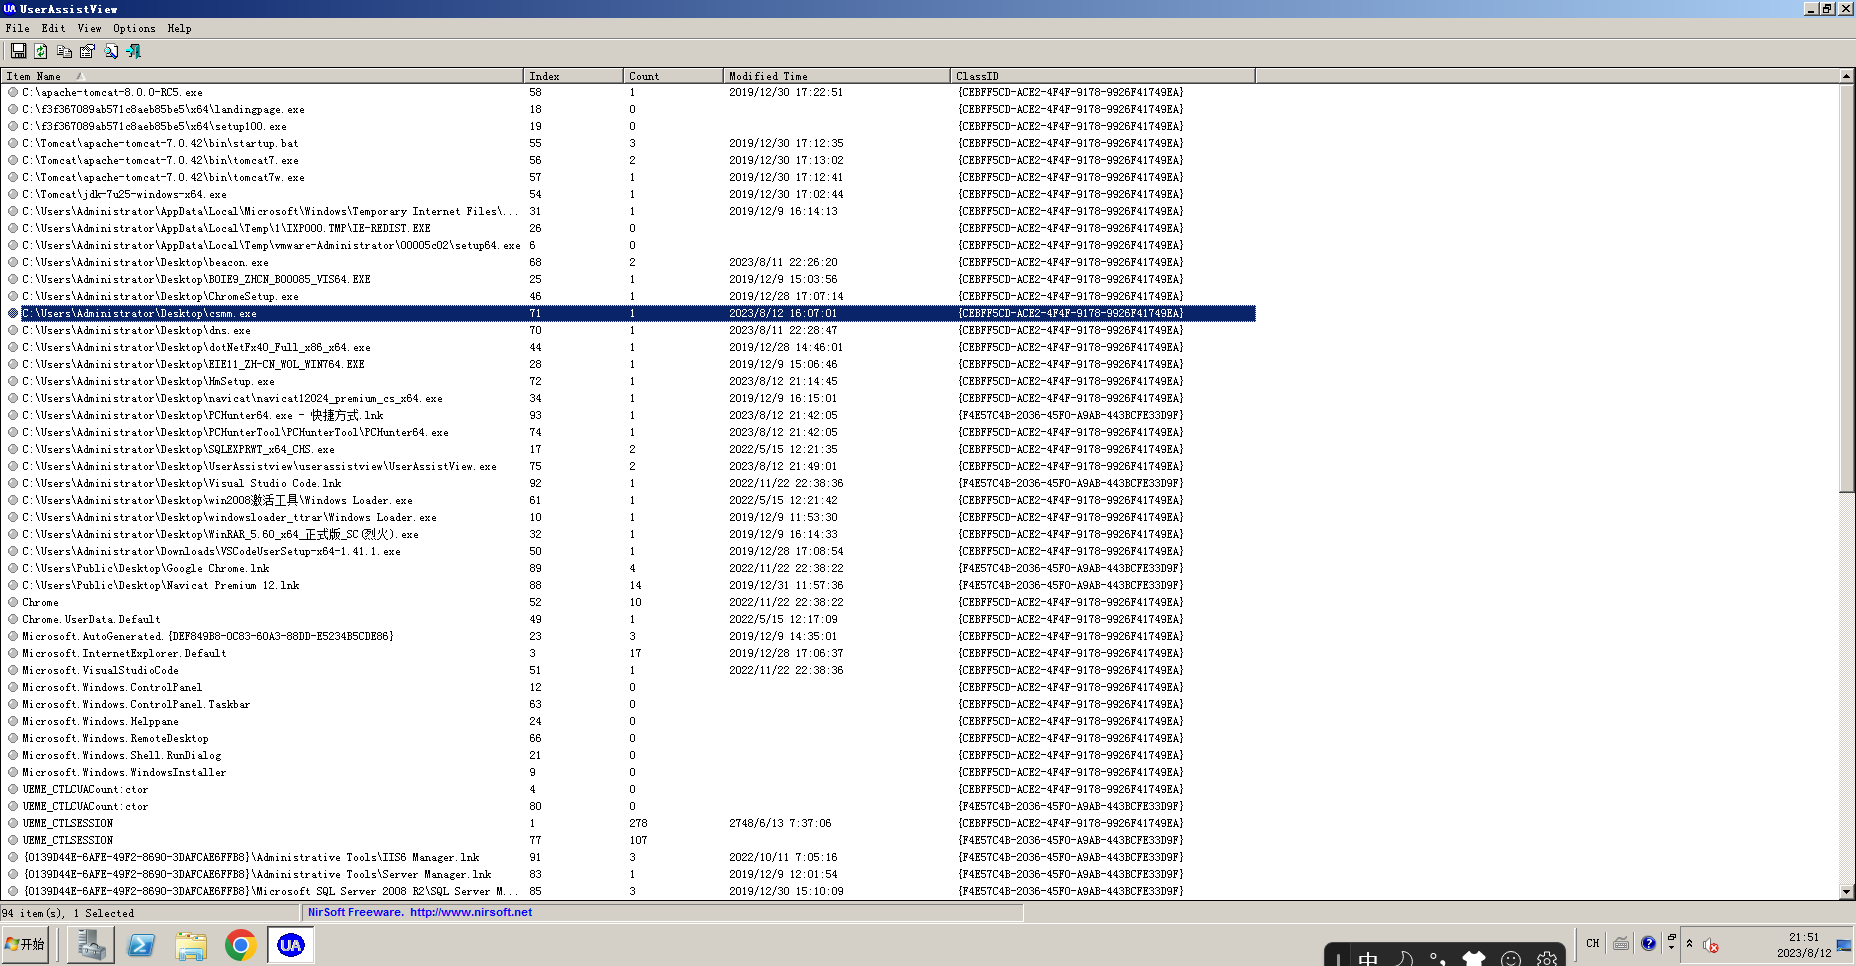The height and width of the screenshot is (966, 1856).
Task: Expand hidden system tray icons chevron
Action: 1690,943
